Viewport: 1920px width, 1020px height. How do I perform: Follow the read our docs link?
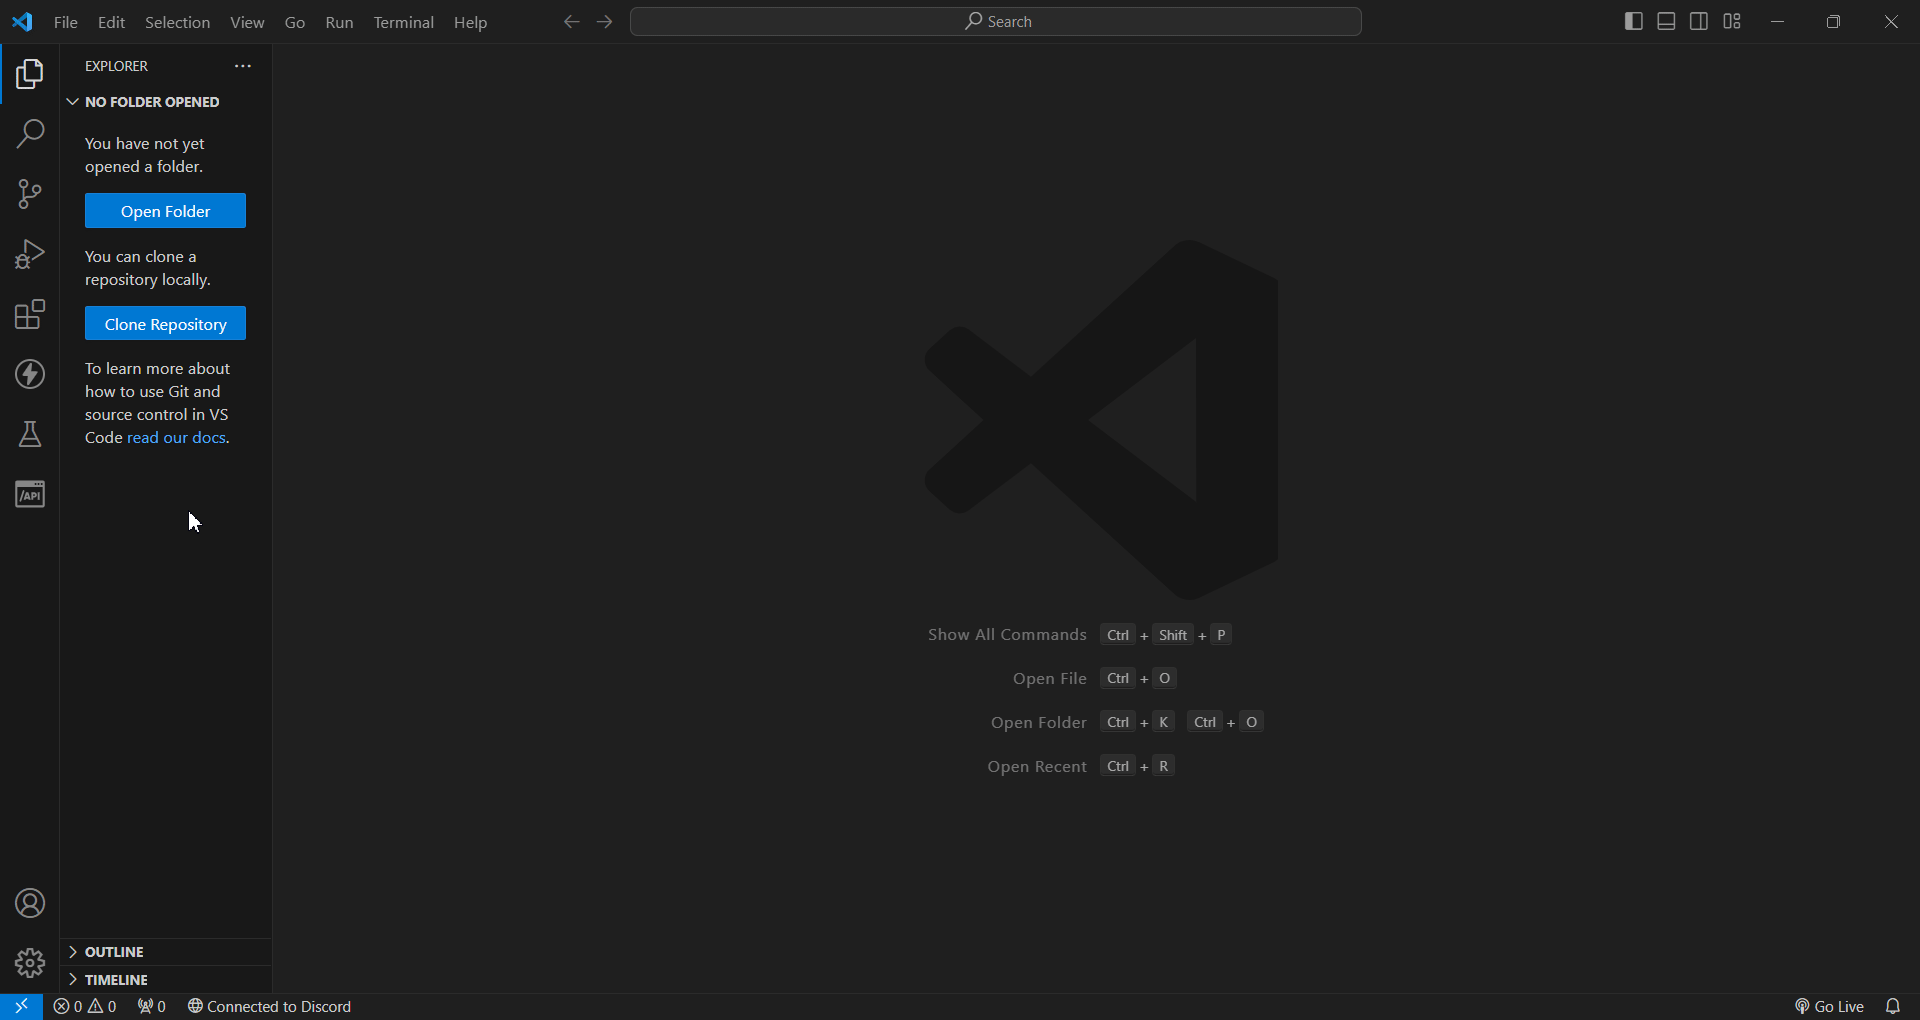tap(176, 438)
